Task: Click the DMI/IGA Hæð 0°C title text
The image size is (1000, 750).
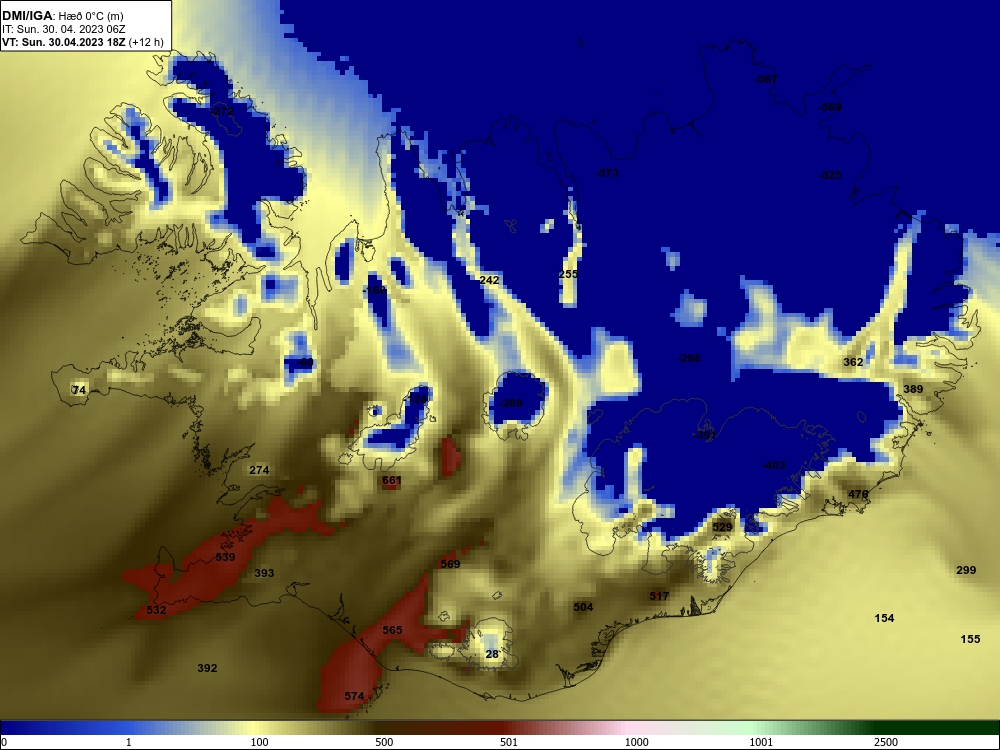Action: click(x=62, y=16)
